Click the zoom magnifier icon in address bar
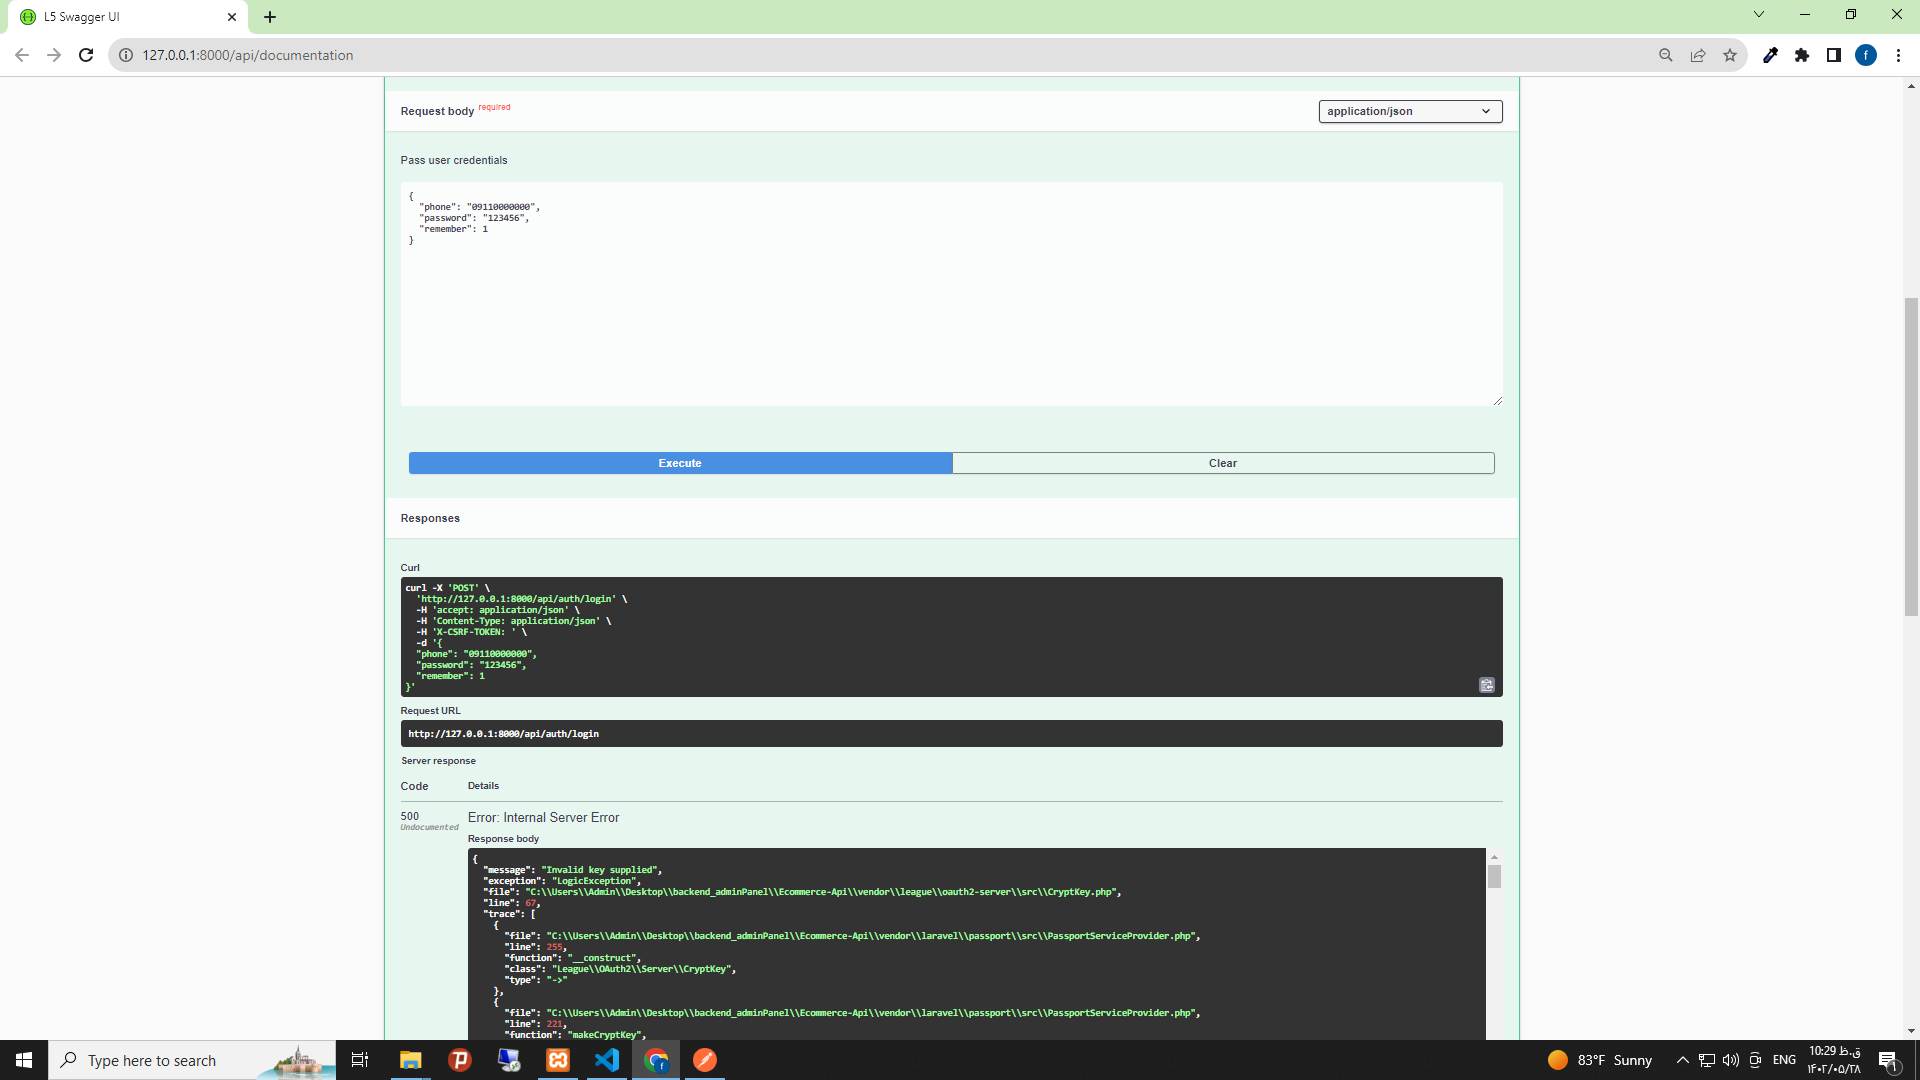 pos(1665,55)
